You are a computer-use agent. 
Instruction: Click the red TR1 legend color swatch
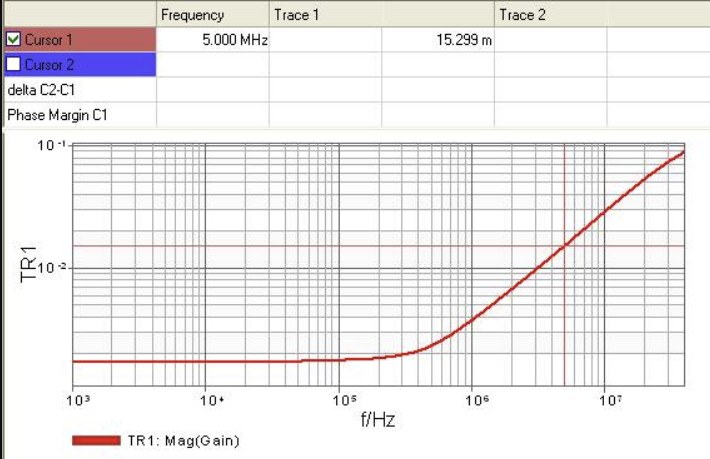96,440
